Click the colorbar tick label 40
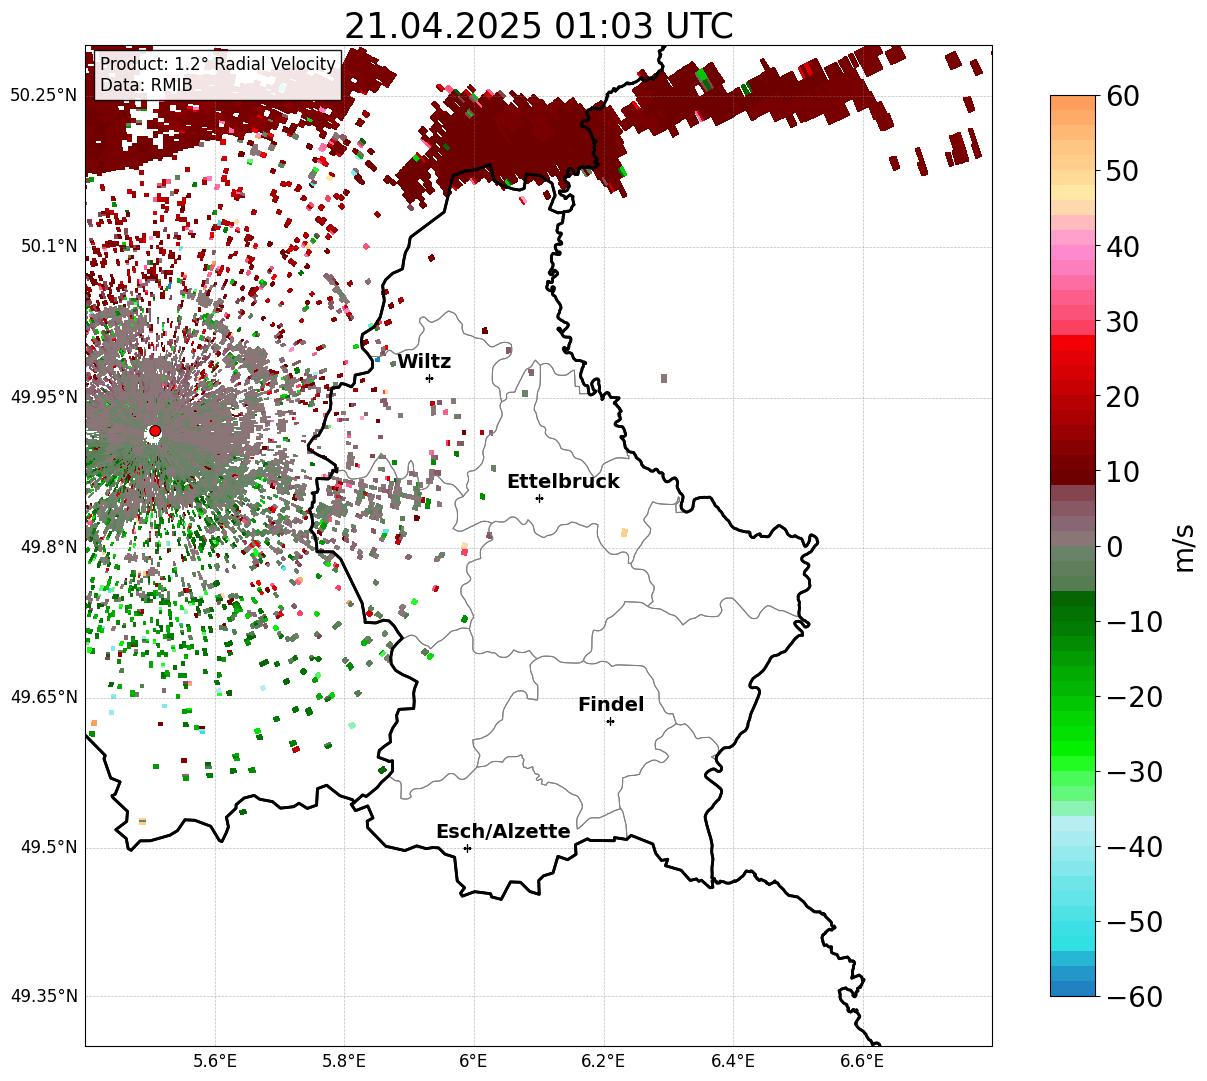 point(1124,246)
